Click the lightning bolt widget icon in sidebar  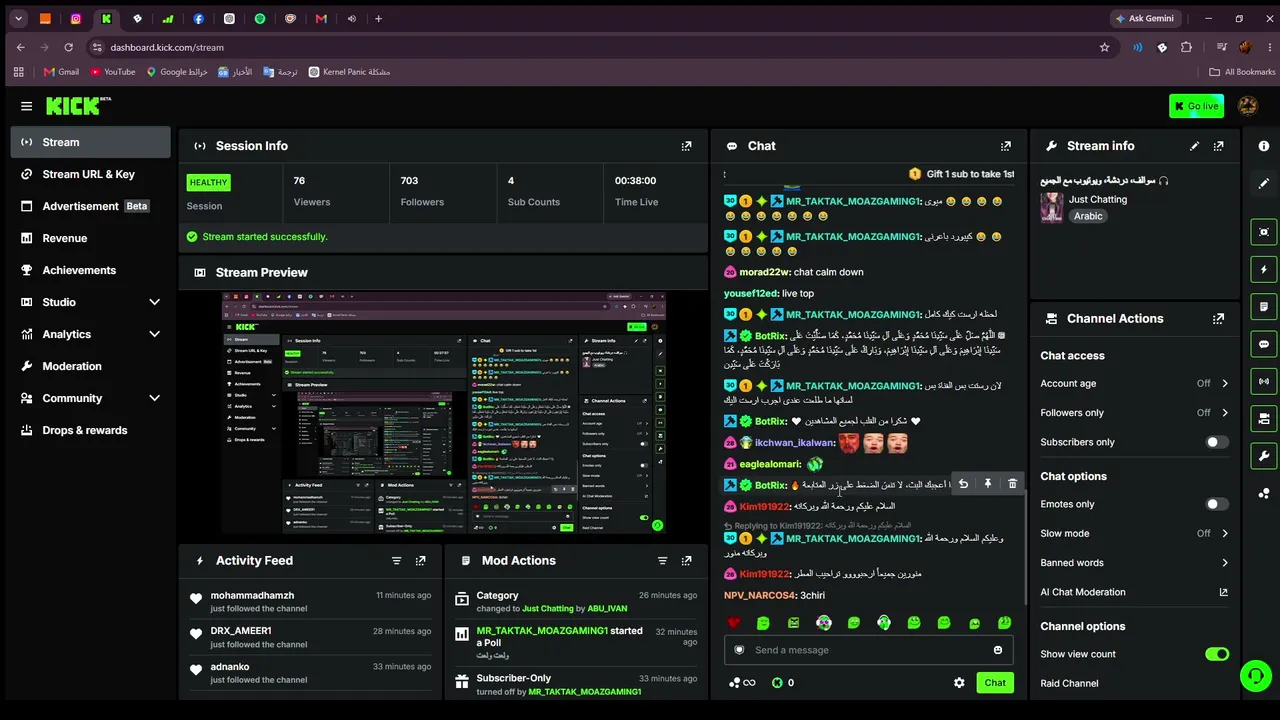(x=1264, y=270)
